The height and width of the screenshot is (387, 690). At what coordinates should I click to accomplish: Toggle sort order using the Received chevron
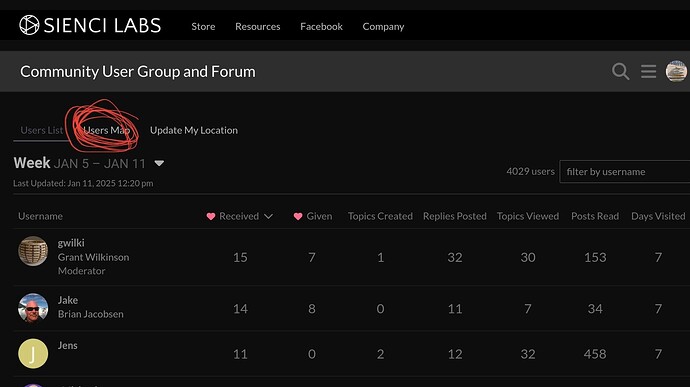(268, 216)
